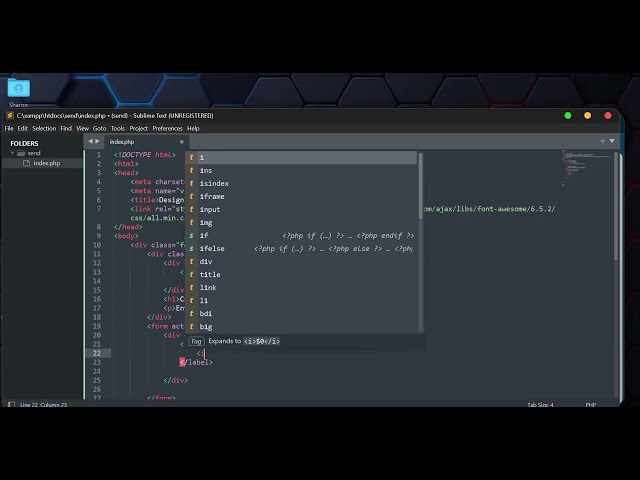Viewport: 640px width, 480px height.
Task: Click the body tag on line 9
Action: (126, 236)
